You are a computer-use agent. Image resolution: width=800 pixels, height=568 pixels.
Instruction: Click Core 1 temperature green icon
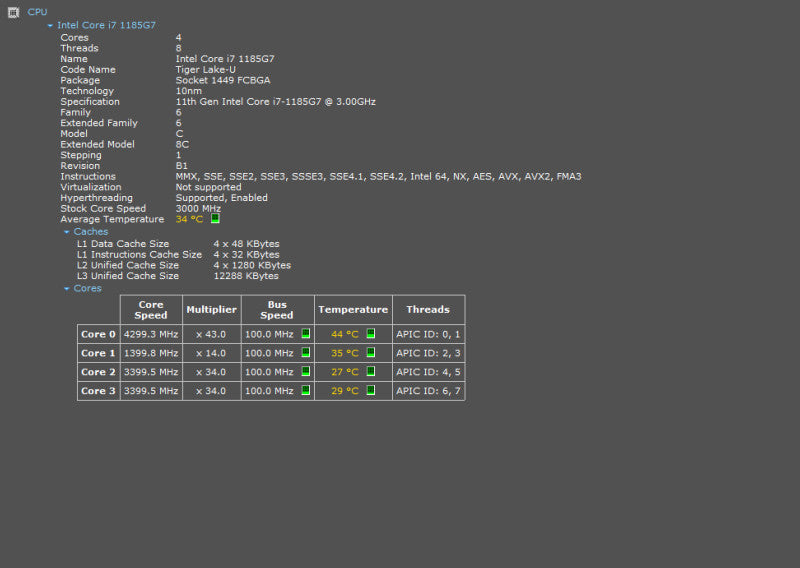click(371, 353)
